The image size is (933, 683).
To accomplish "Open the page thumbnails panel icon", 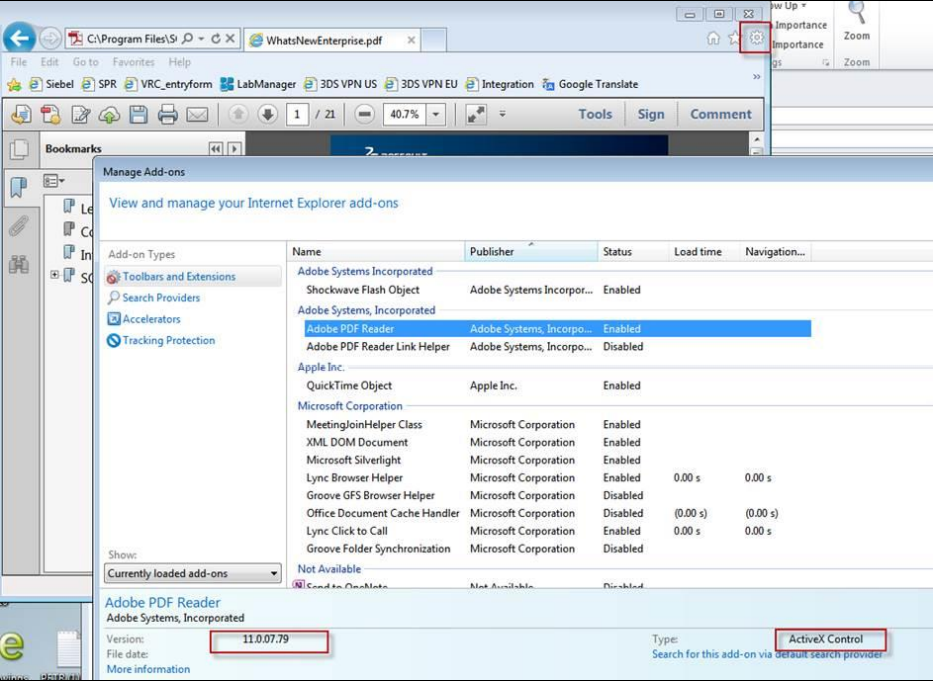I will pyautogui.click(x=19, y=149).
